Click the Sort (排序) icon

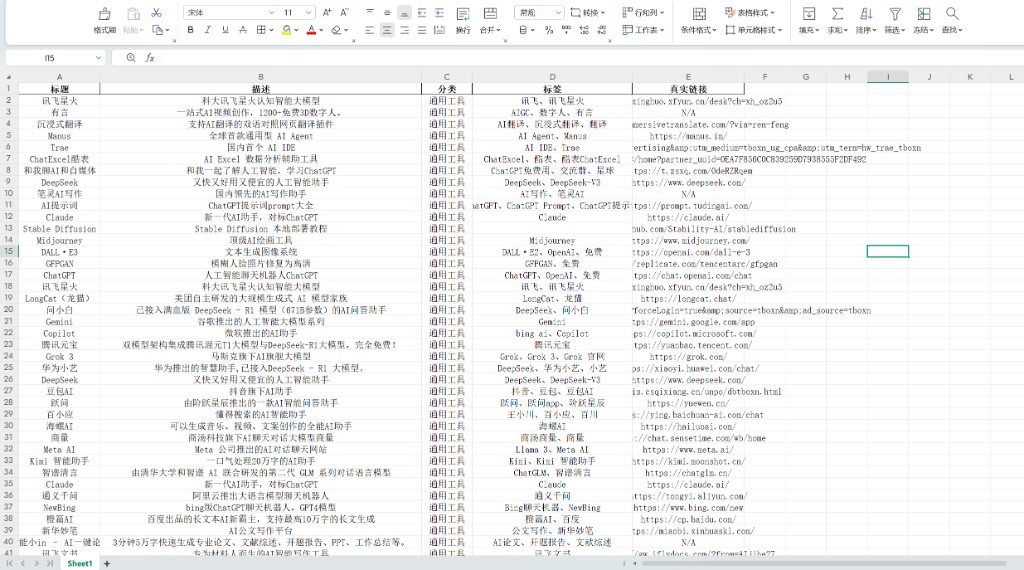coord(866,14)
